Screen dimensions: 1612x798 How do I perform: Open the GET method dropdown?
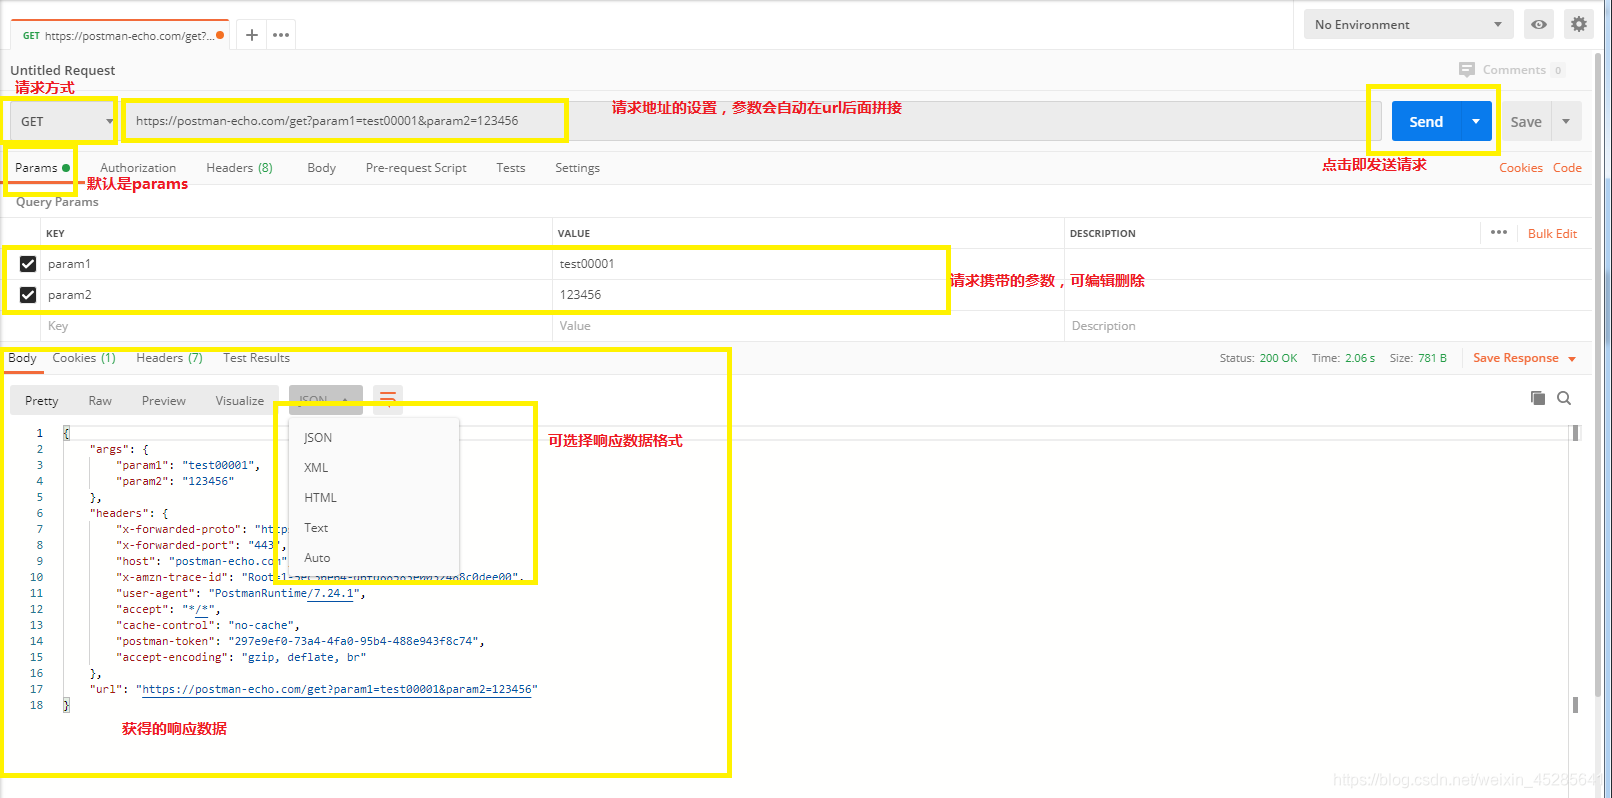point(64,121)
